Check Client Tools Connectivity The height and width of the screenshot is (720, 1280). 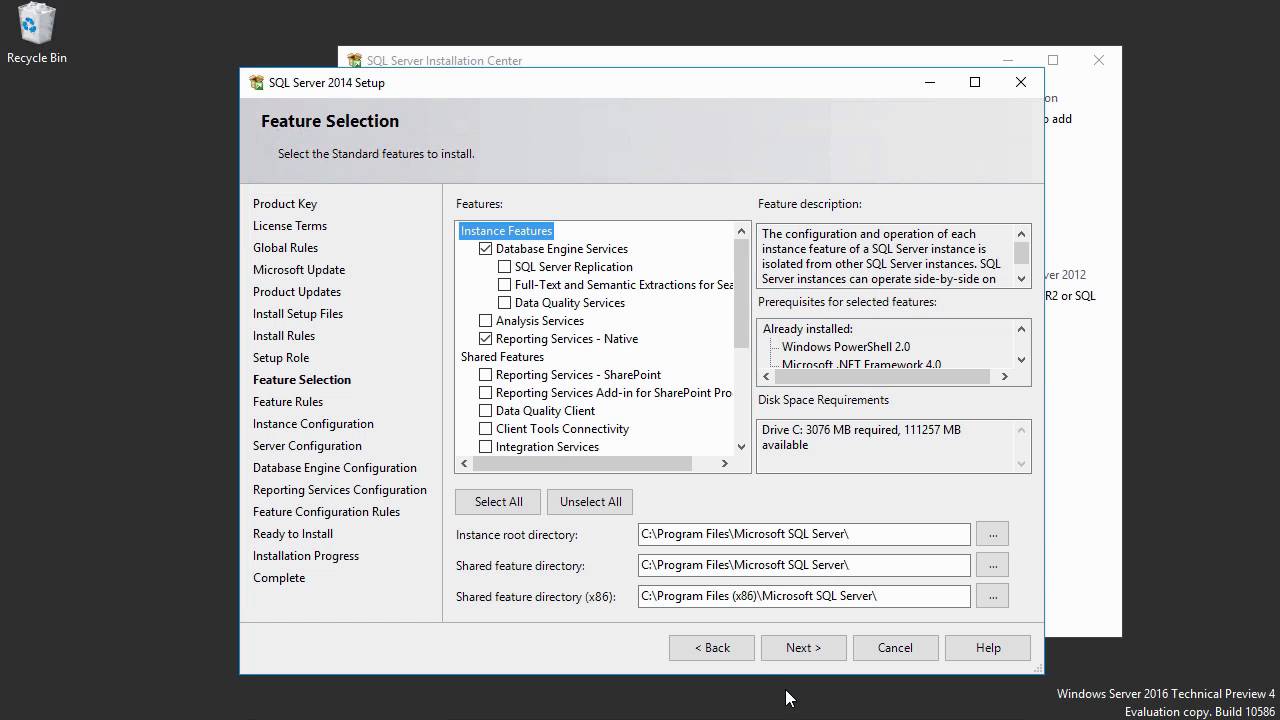[486, 429]
